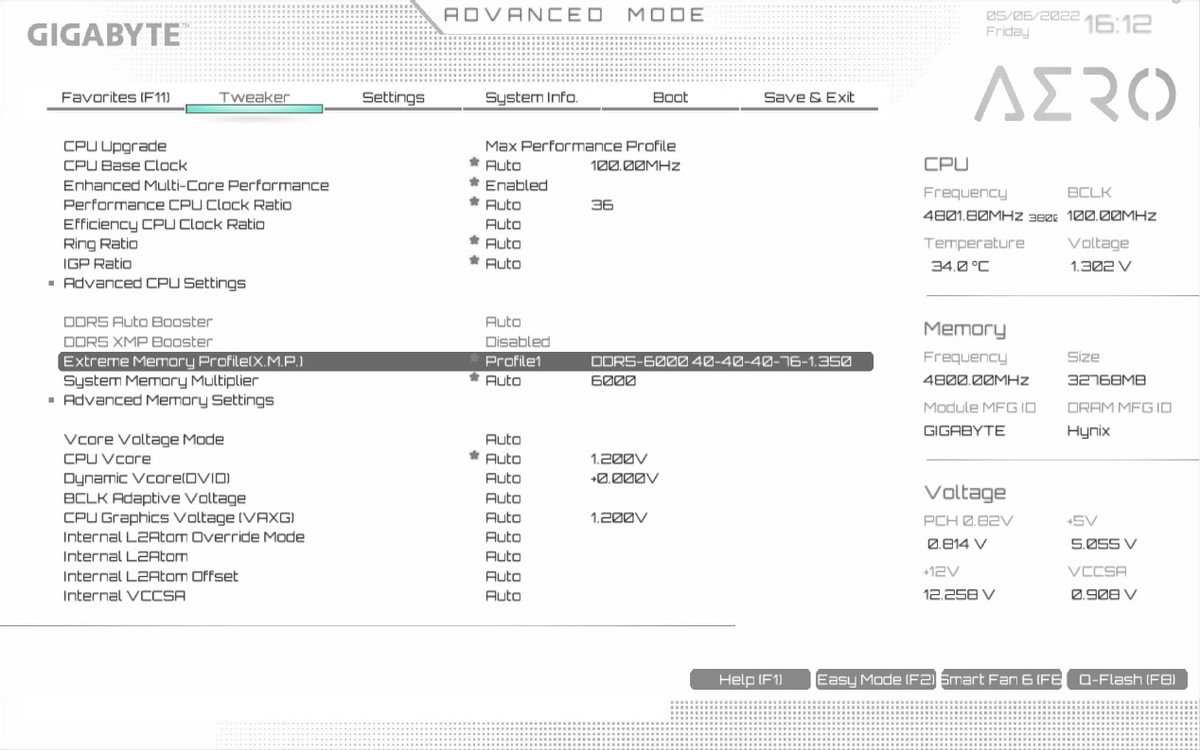The image size is (1200, 750).
Task: Open the Save & Exit tab
Action: click(x=809, y=97)
